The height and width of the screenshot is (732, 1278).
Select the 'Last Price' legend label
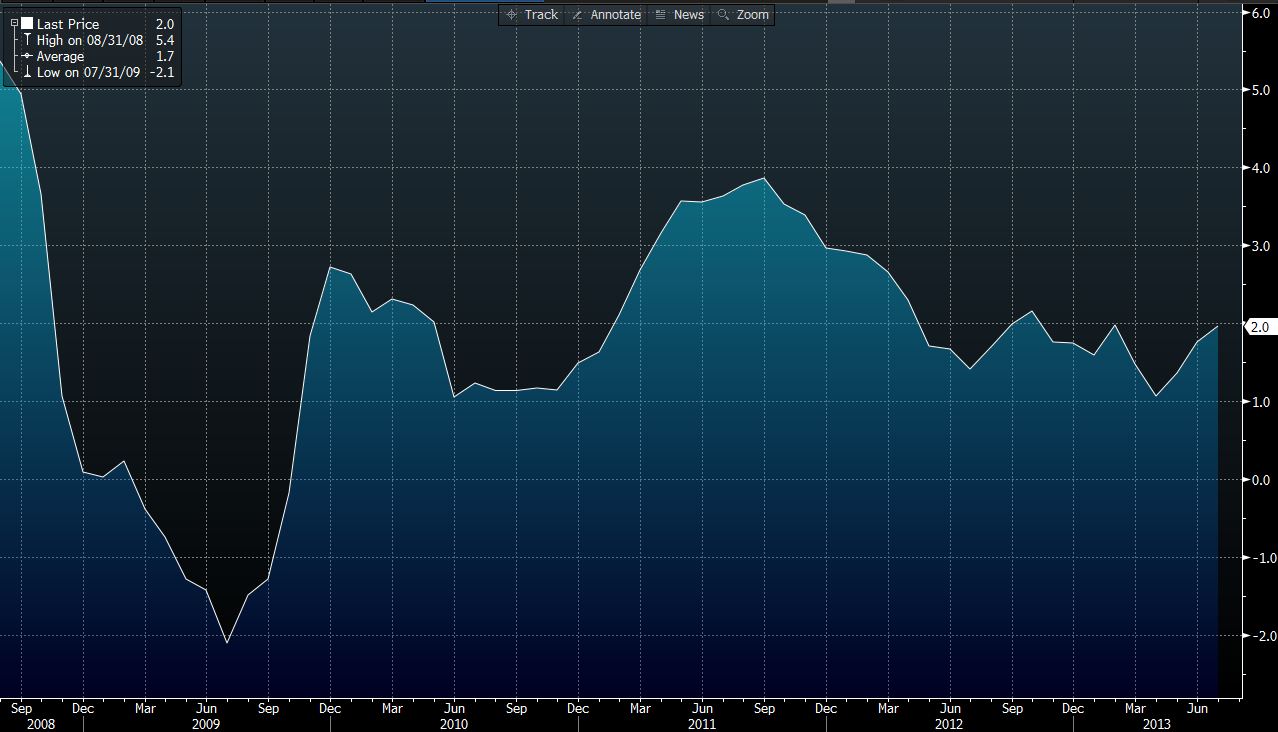point(68,24)
